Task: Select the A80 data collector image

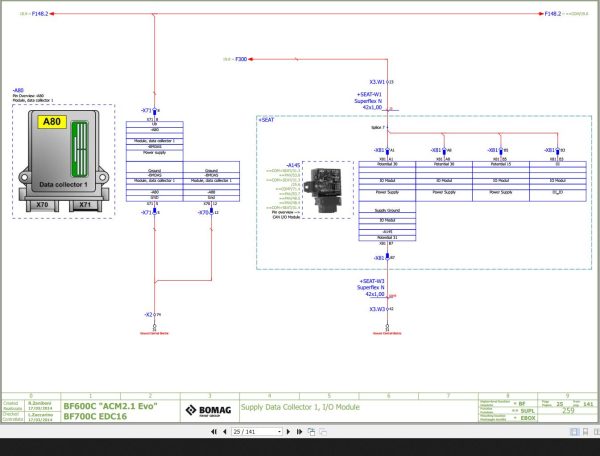Action: [64, 161]
